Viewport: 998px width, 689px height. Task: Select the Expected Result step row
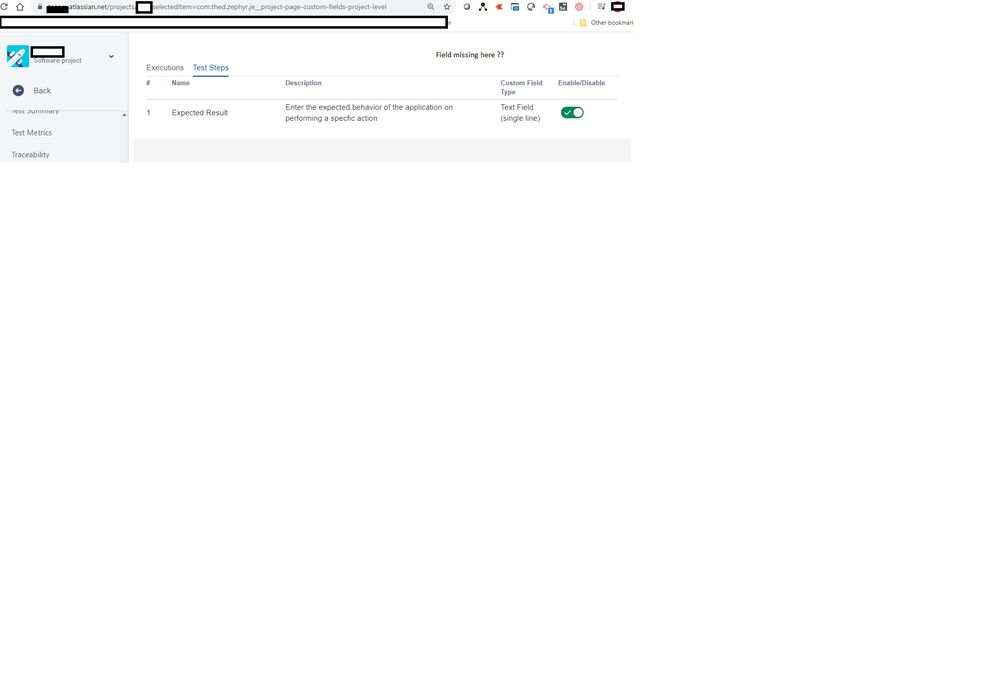[199, 112]
